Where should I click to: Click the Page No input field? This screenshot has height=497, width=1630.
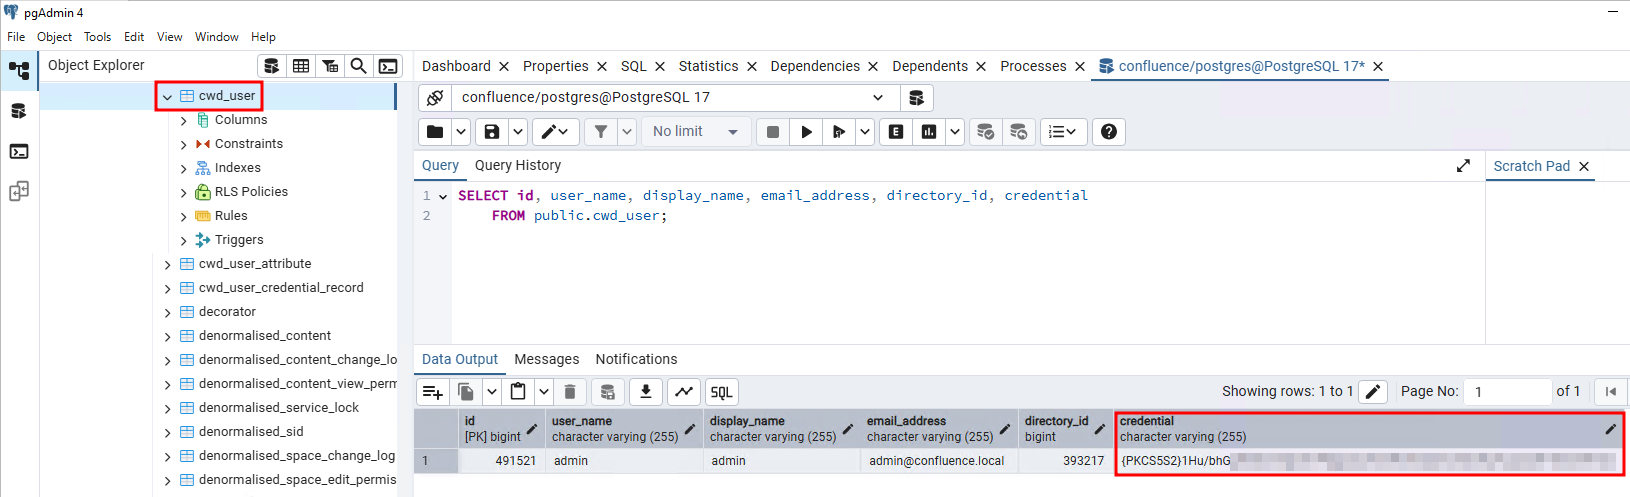[1507, 392]
